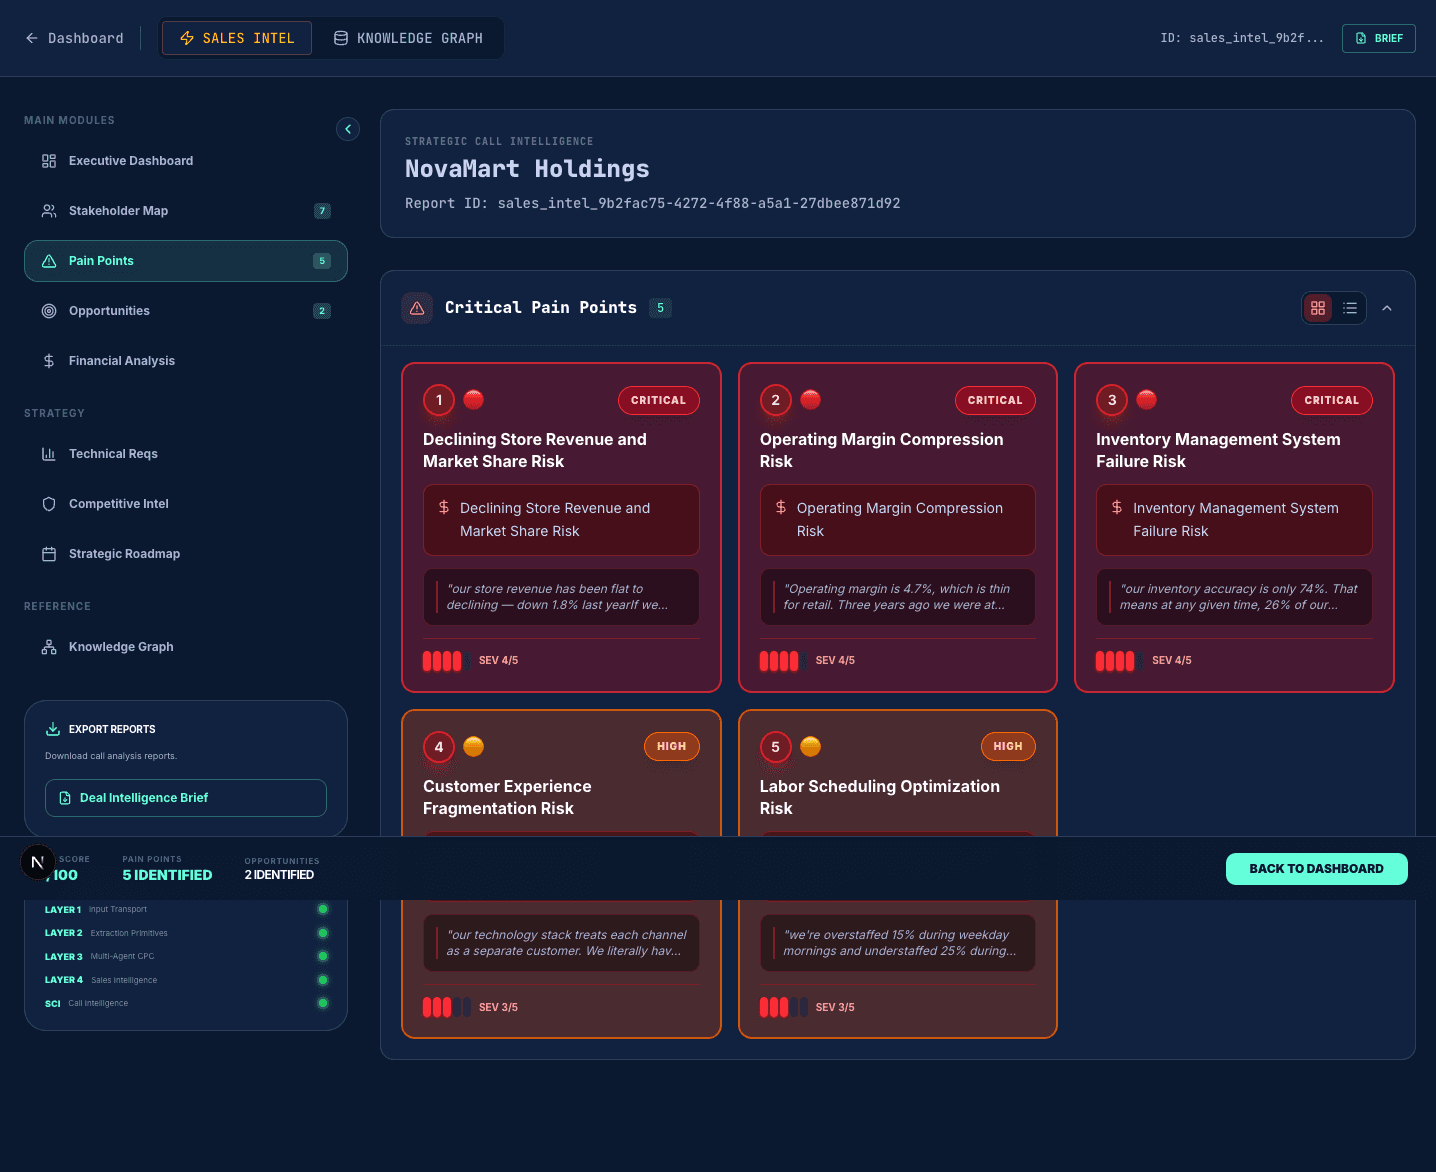The height and width of the screenshot is (1172, 1436).
Task: Click the Brief button in the header
Action: [1378, 38]
